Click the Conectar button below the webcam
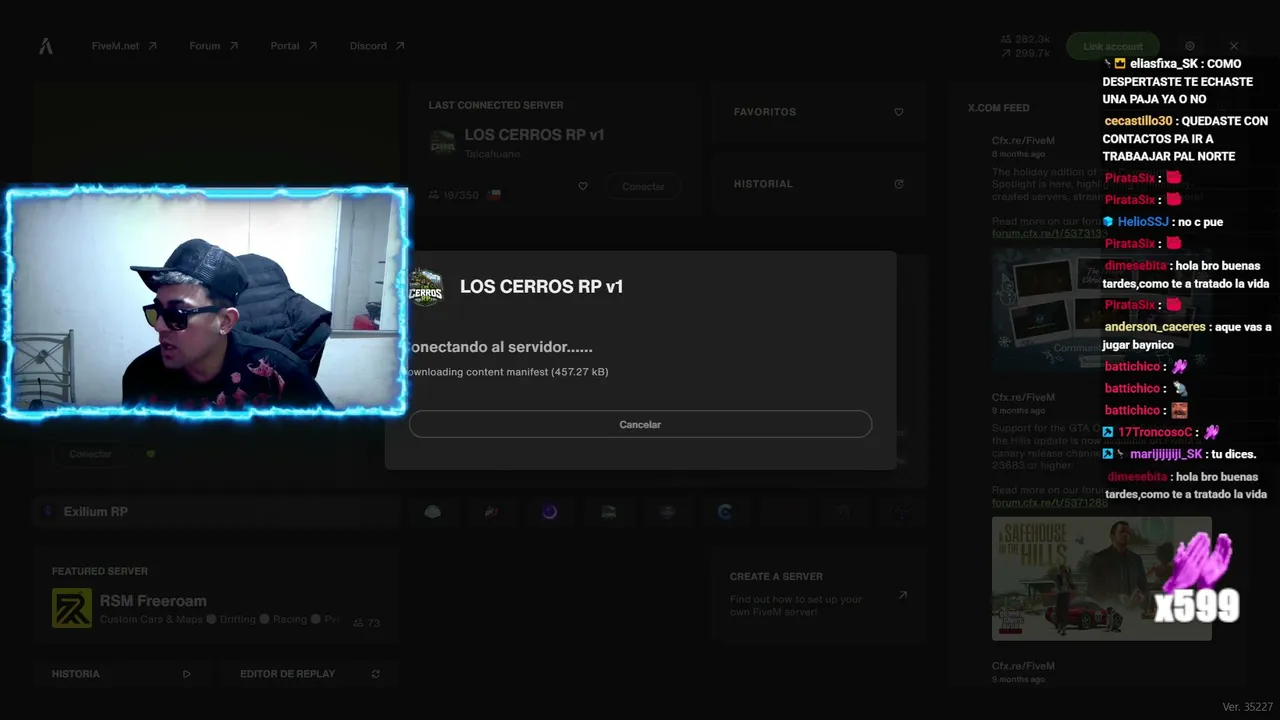 tap(90, 454)
